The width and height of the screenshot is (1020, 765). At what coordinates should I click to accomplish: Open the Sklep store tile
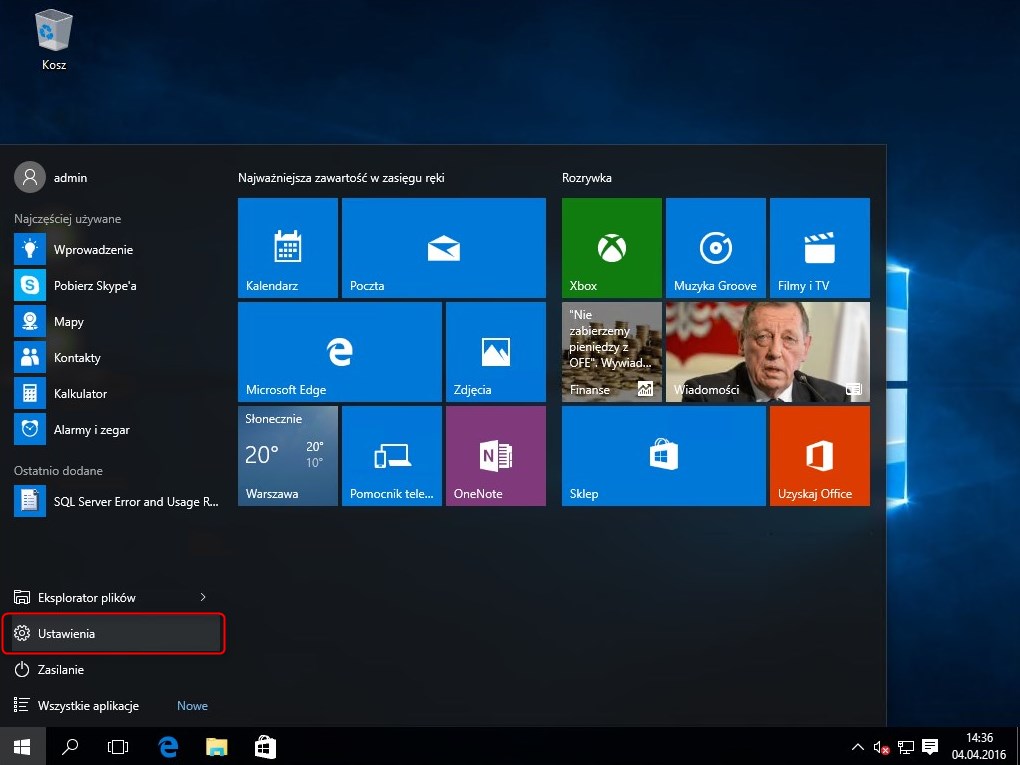point(663,456)
